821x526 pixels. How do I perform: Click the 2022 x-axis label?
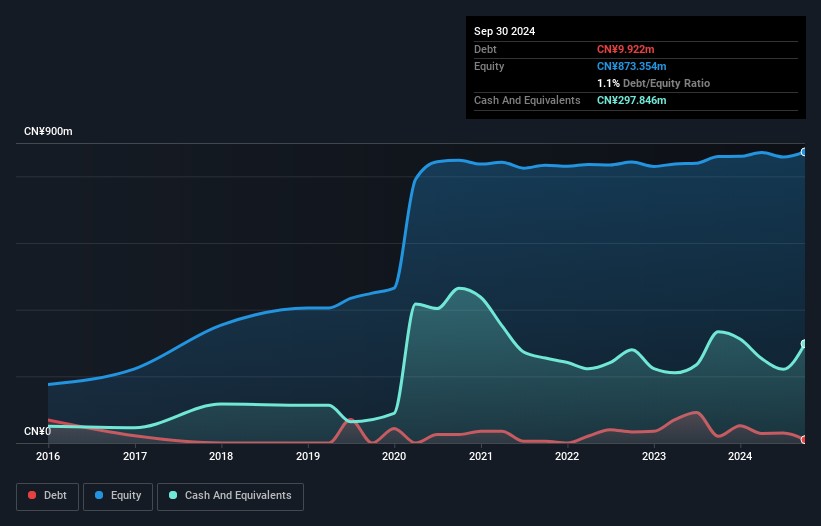coord(567,456)
